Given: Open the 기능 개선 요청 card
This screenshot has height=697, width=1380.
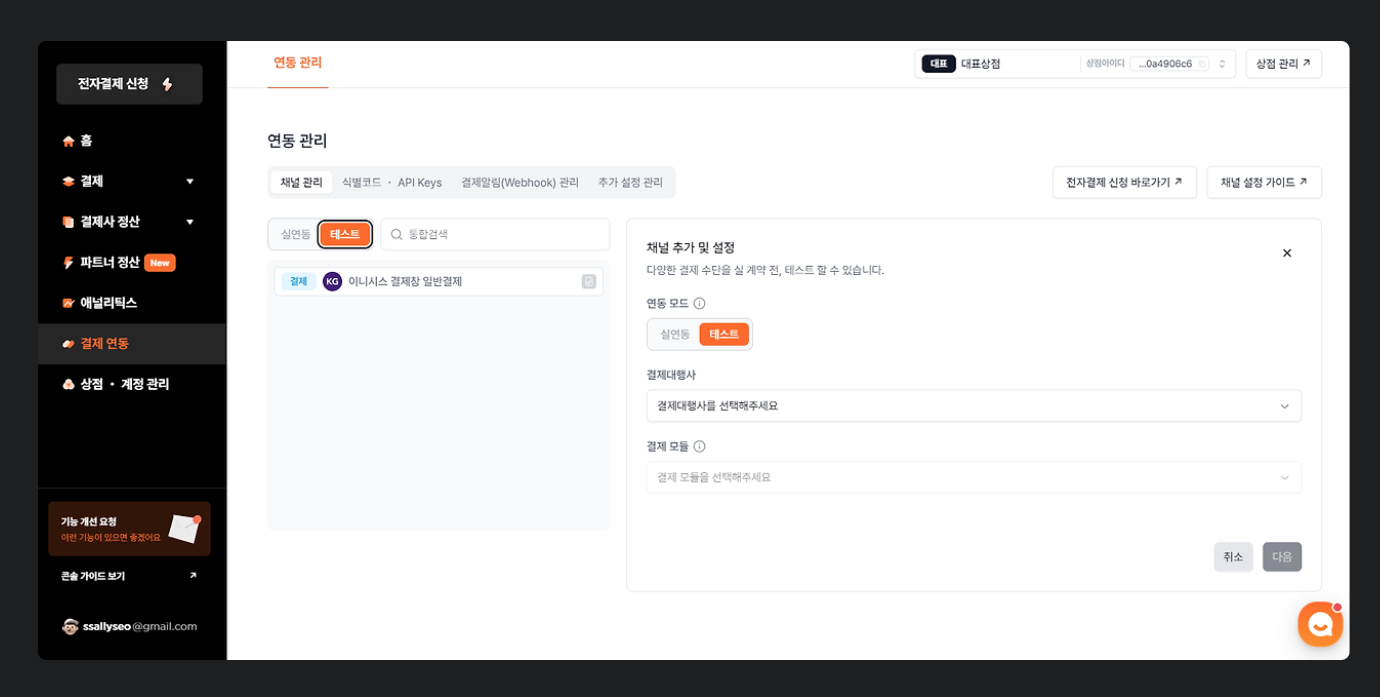Looking at the screenshot, I should click(129, 529).
